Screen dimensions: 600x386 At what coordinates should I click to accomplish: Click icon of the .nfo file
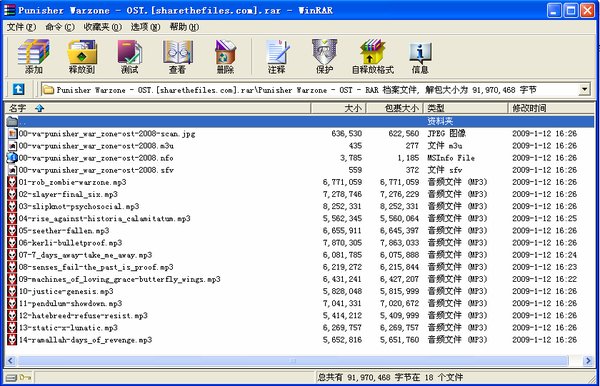[13, 158]
